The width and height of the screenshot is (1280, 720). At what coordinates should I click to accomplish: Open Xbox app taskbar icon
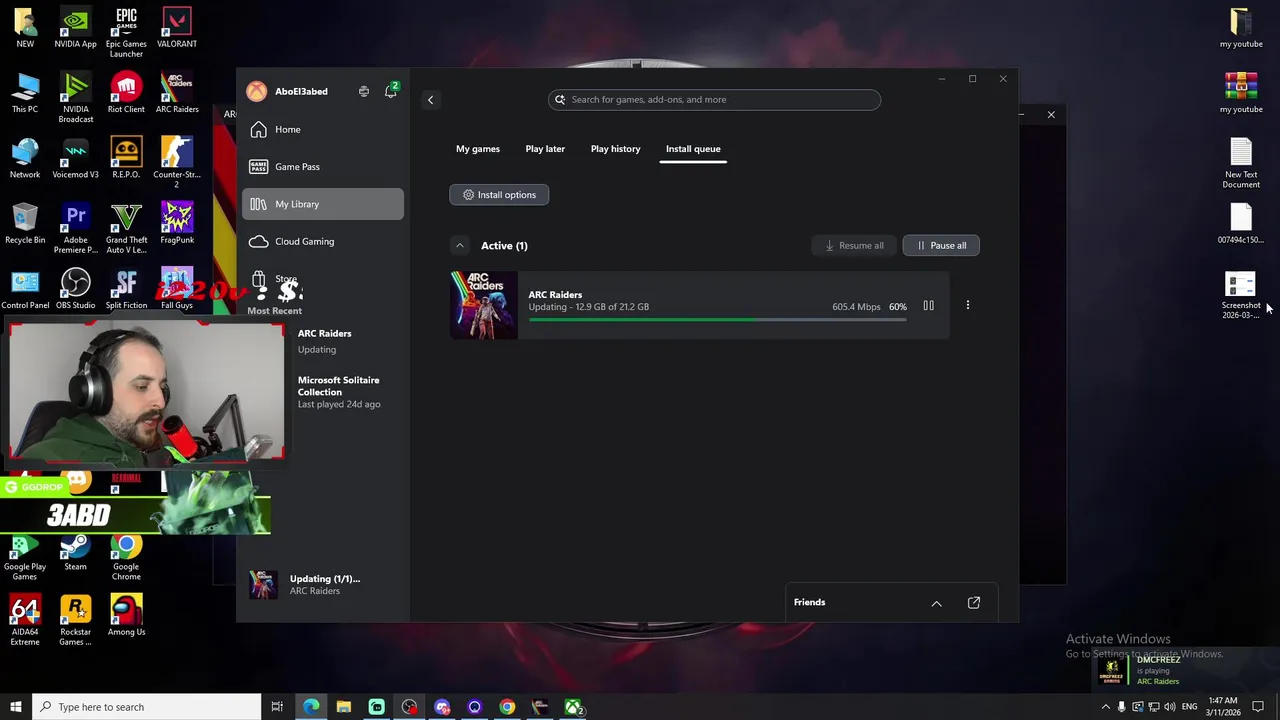pyautogui.click(x=573, y=707)
